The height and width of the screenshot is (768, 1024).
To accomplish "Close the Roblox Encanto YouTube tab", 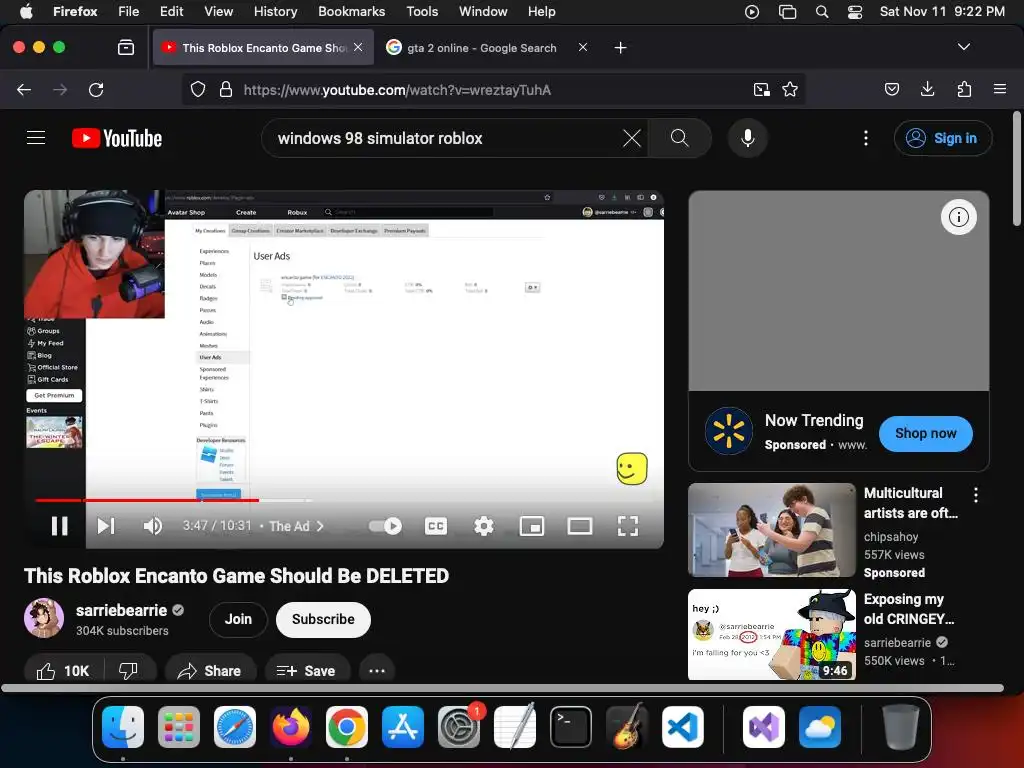I will (358, 47).
